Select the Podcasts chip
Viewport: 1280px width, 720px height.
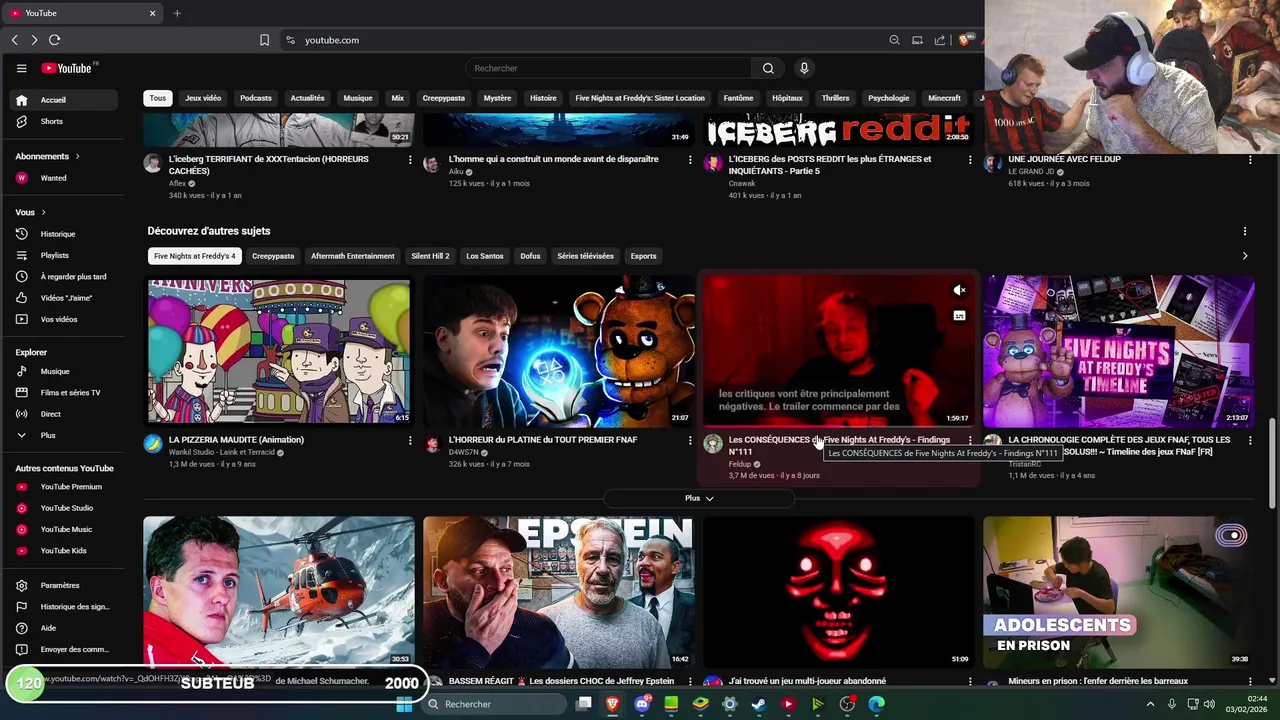click(x=256, y=98)
